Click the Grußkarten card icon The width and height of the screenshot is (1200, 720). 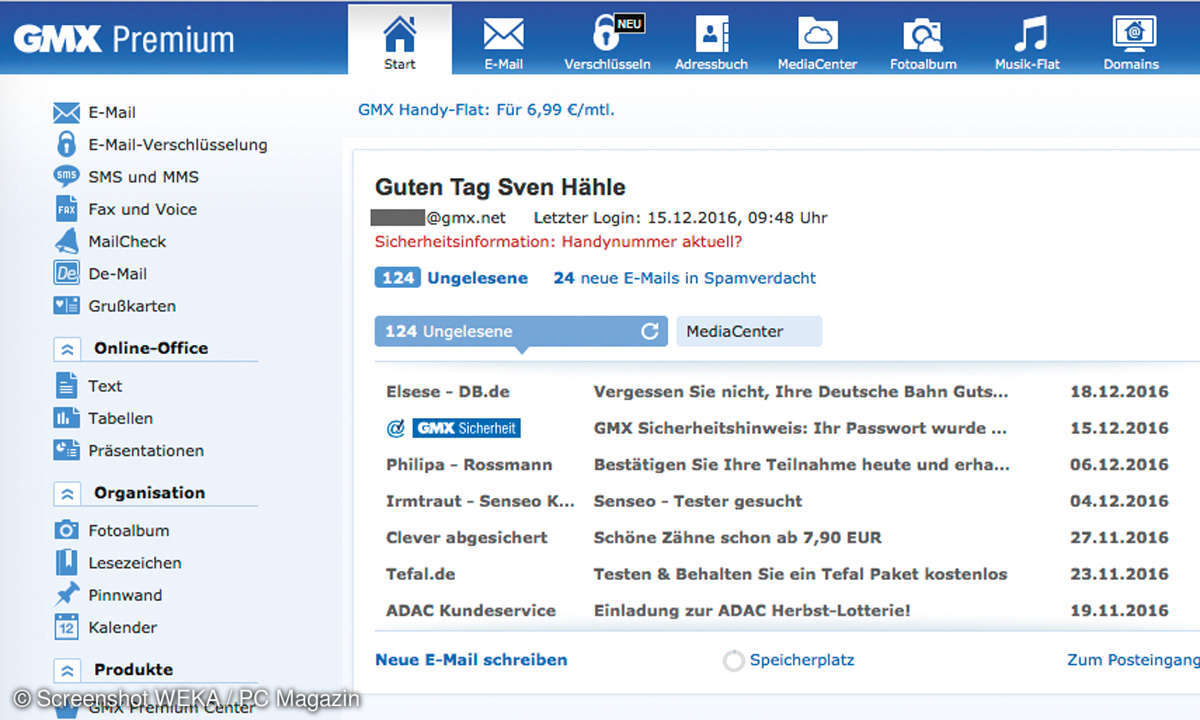[66, 306]
